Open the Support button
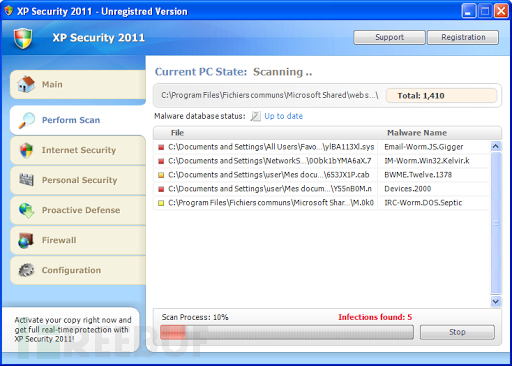Image resolution: width=512 pixels, height=366 pixels. pyautogui.click(x=389, y=37)
